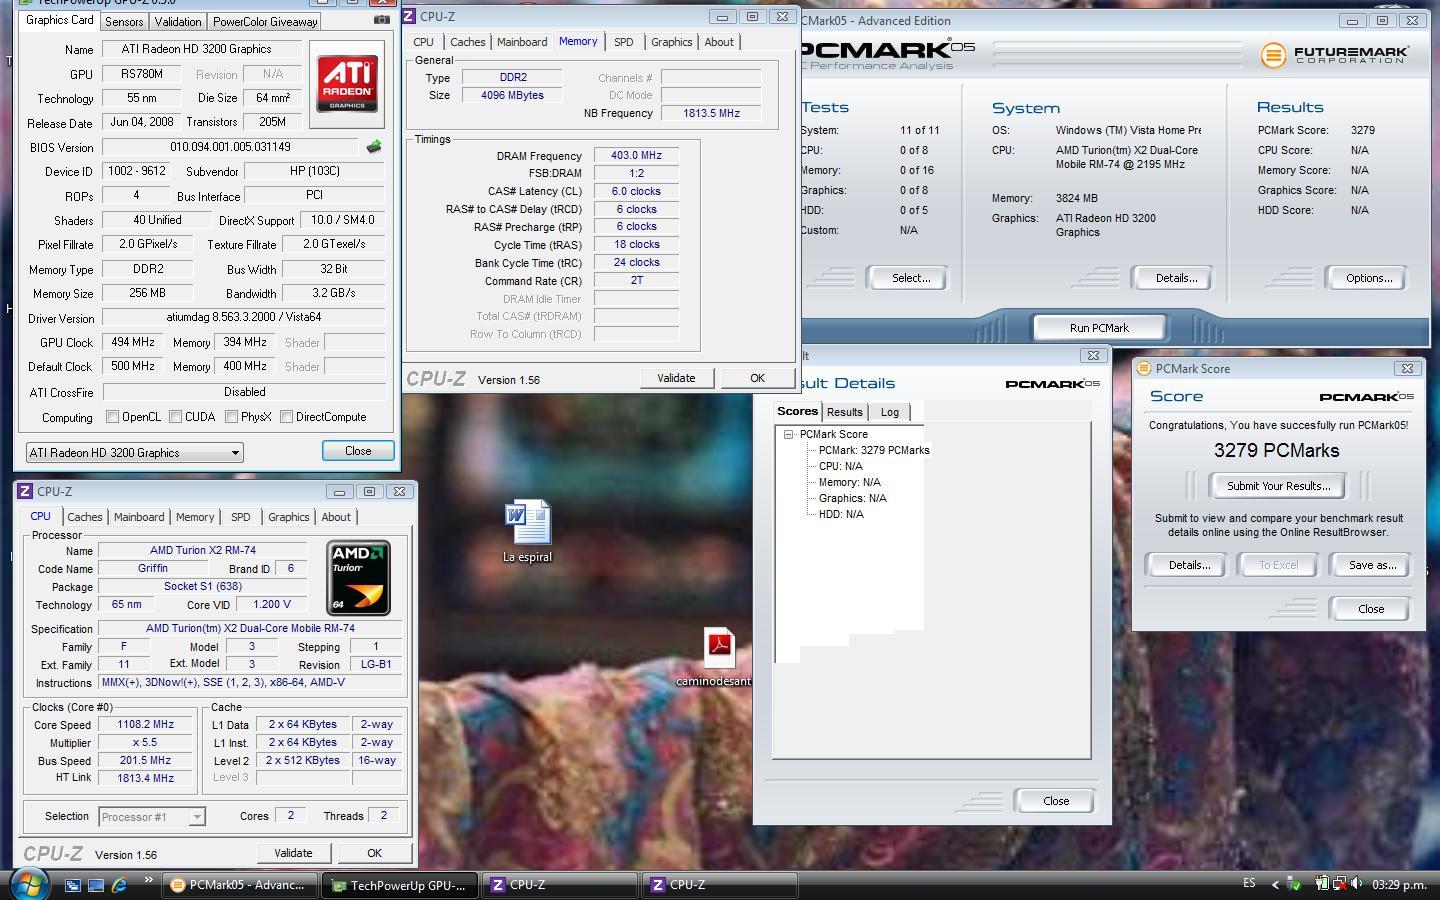The image size is (1440, 900).
Task: Click the Futuremark Corporation logo
Action: coord(1334,54)
